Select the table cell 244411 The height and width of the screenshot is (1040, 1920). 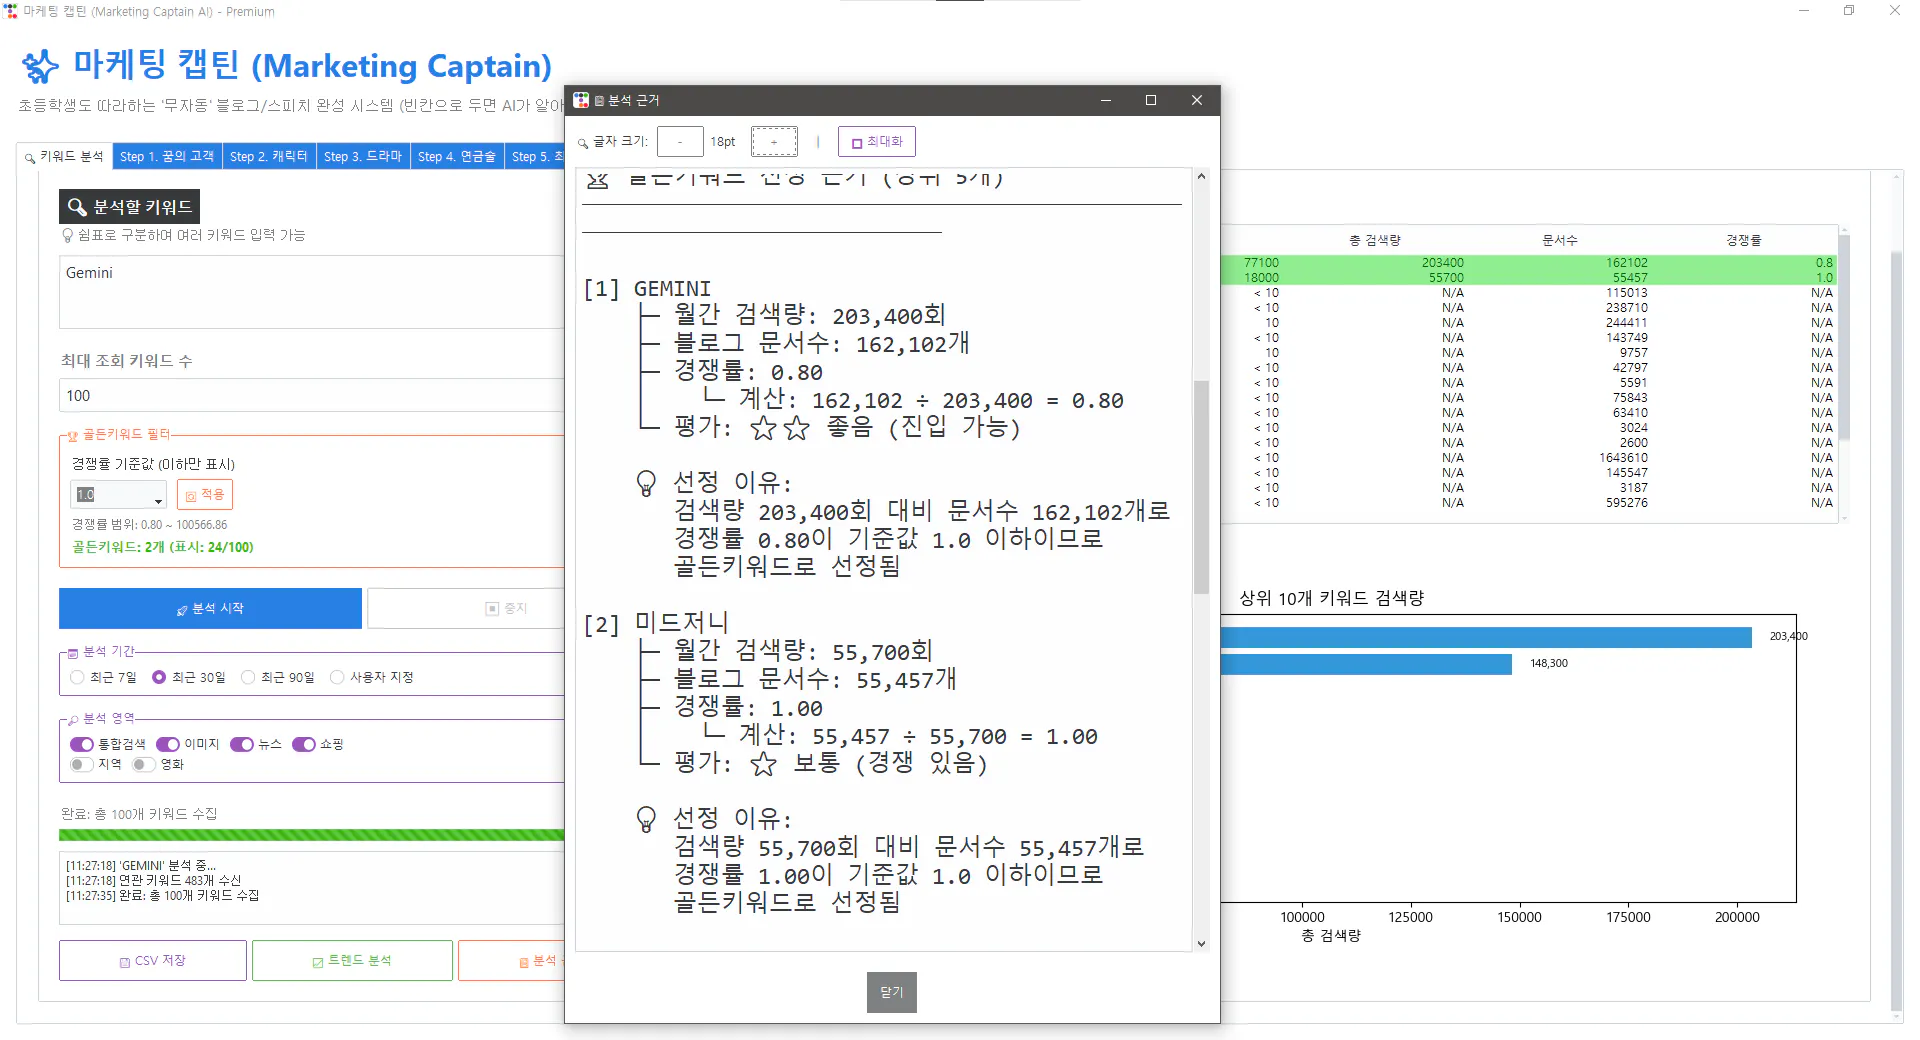(x=1627, y=323)
